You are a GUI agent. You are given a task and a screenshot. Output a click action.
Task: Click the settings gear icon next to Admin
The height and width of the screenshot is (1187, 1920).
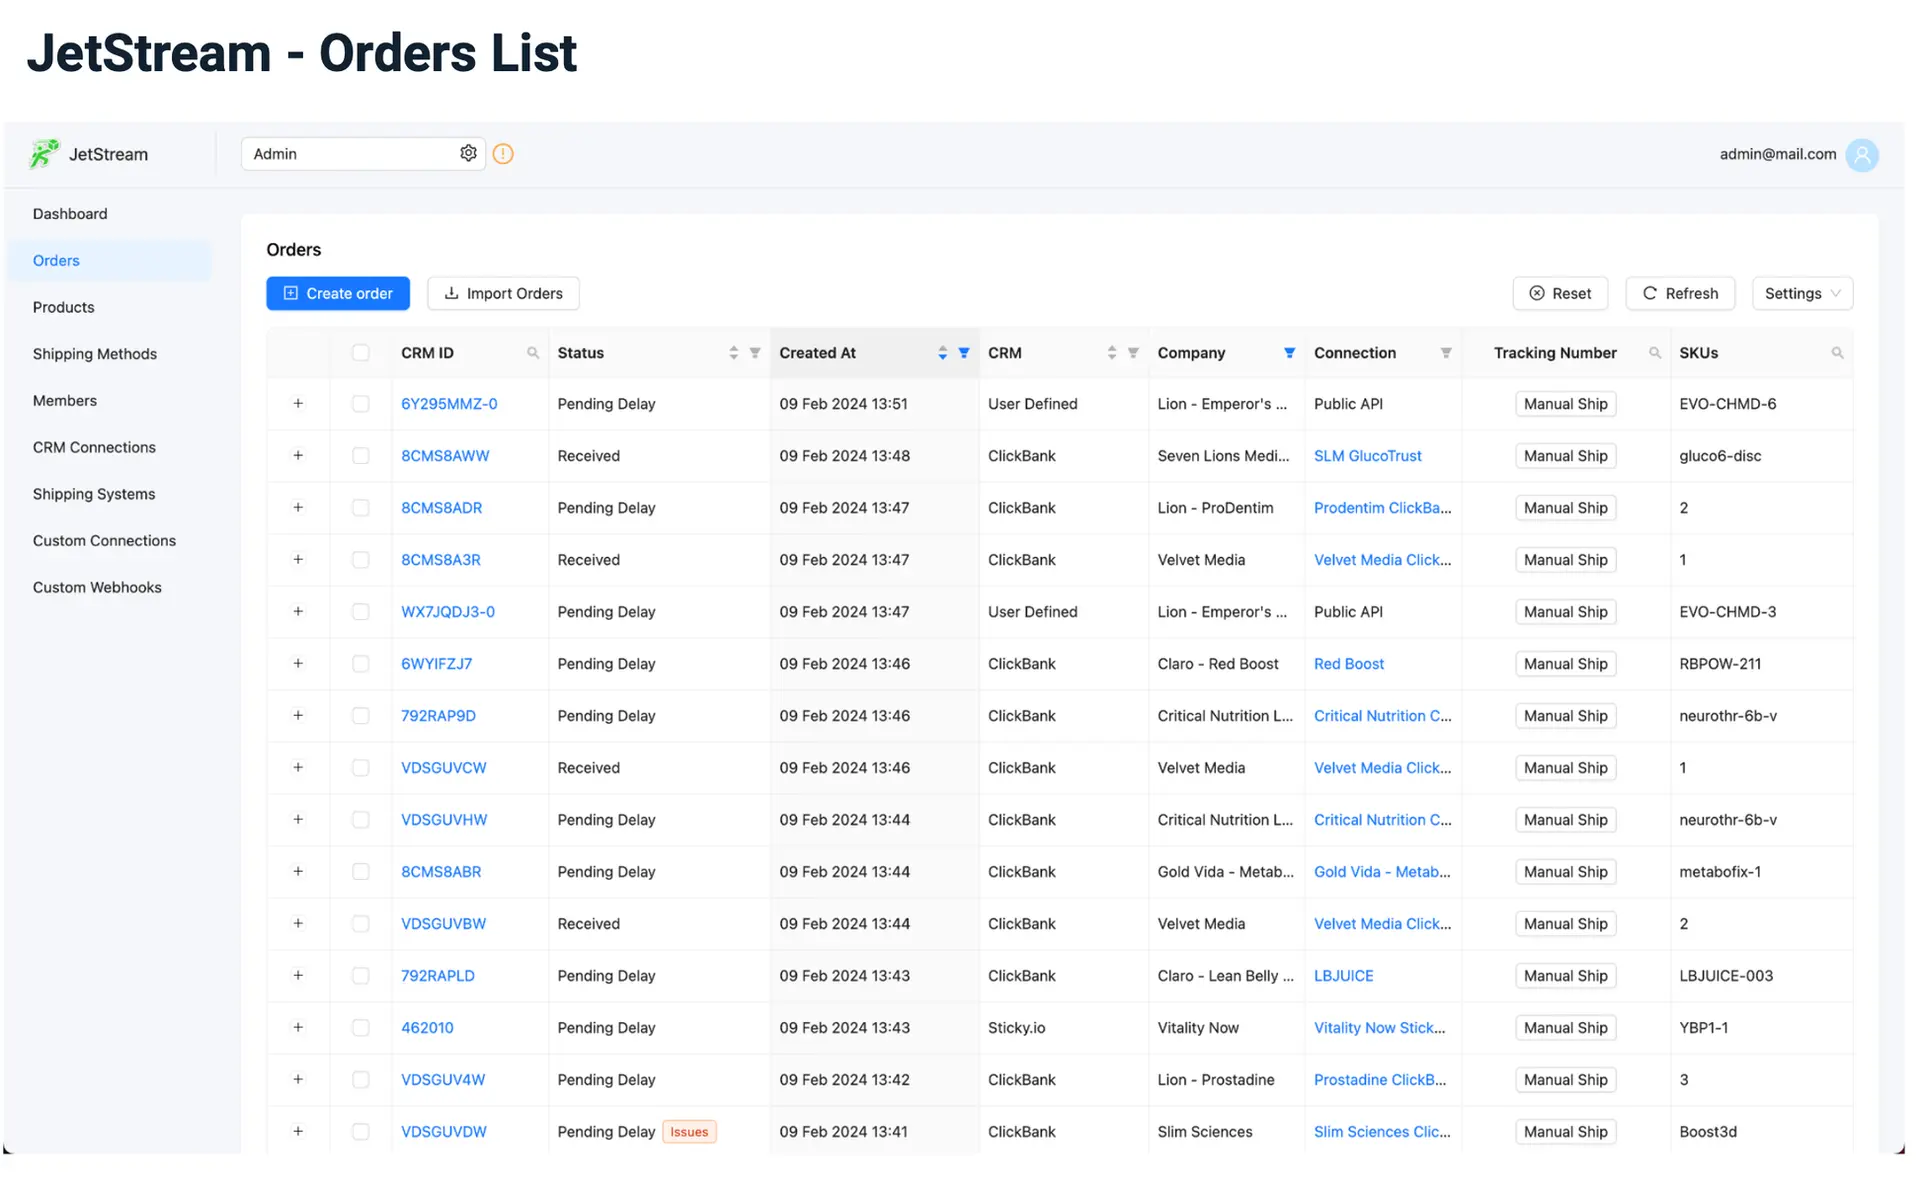[x=468, y=152]
